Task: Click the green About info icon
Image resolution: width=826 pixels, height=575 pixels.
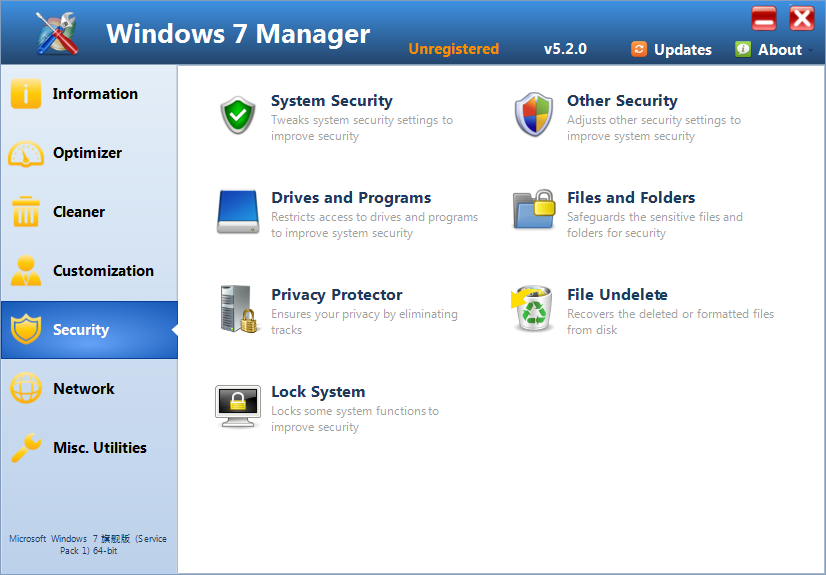Action: tap(743, 49)
